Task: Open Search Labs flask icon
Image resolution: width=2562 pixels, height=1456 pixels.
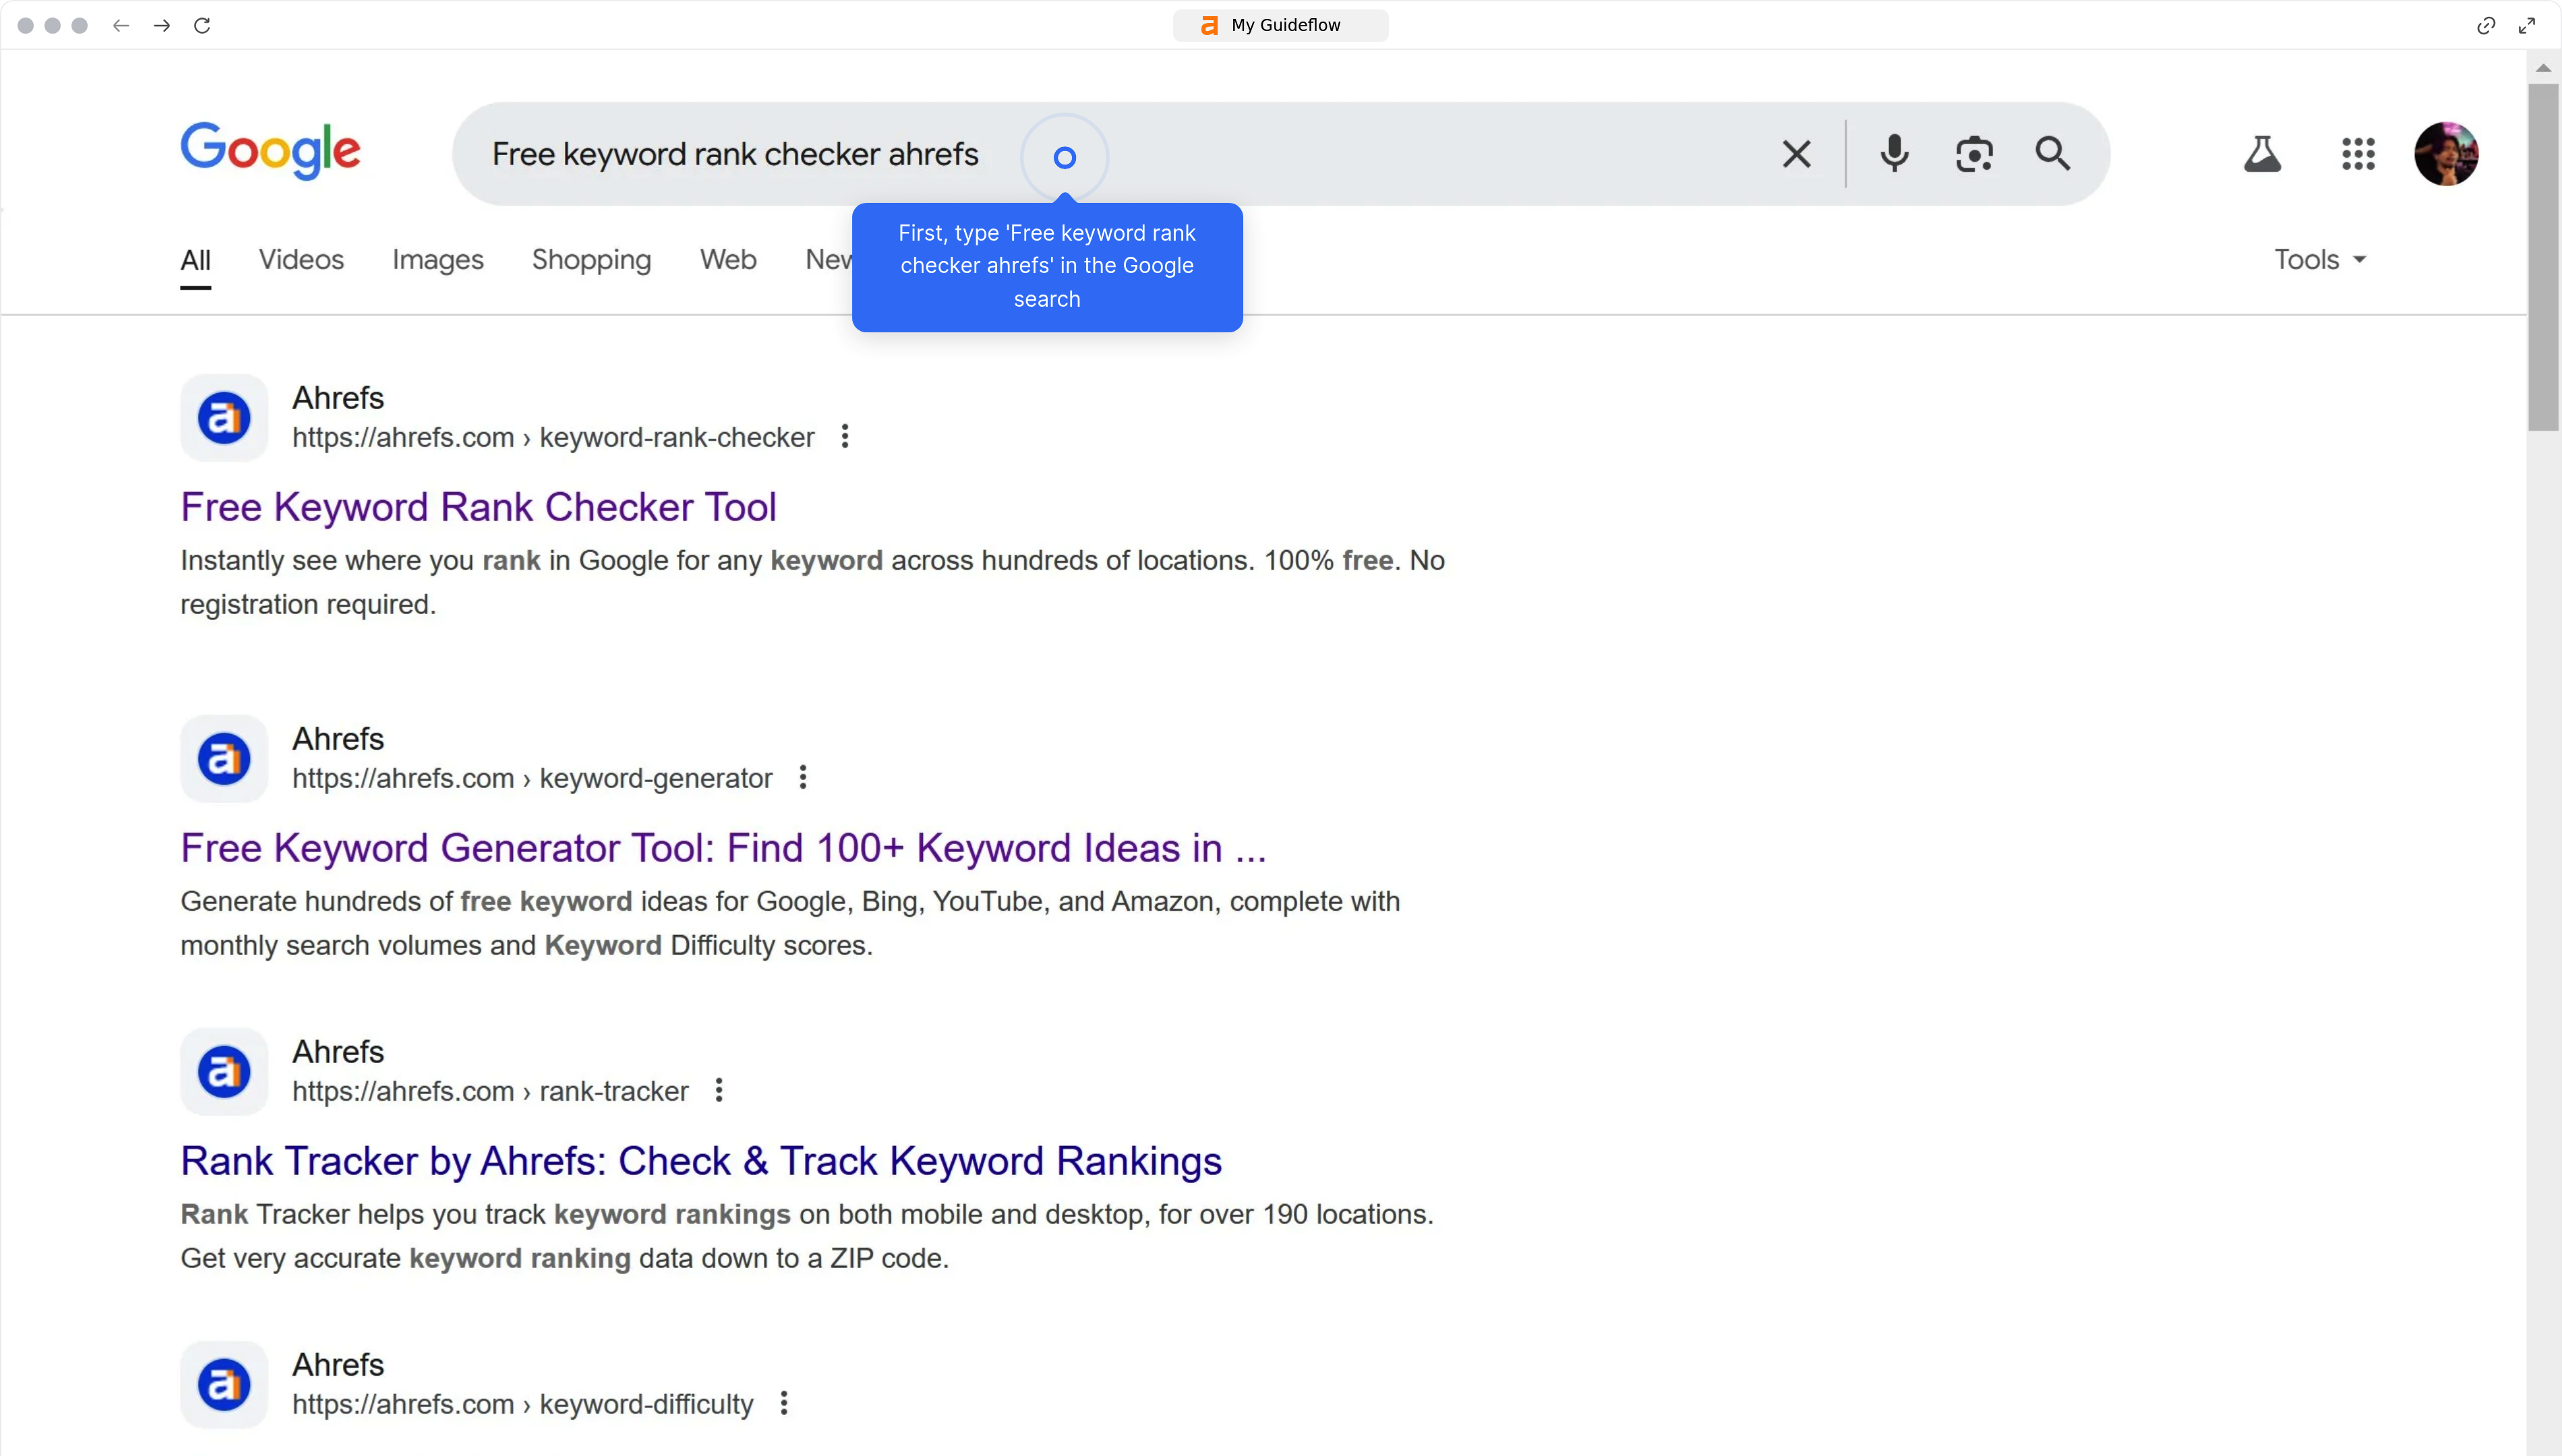Action: point(2262,154)
